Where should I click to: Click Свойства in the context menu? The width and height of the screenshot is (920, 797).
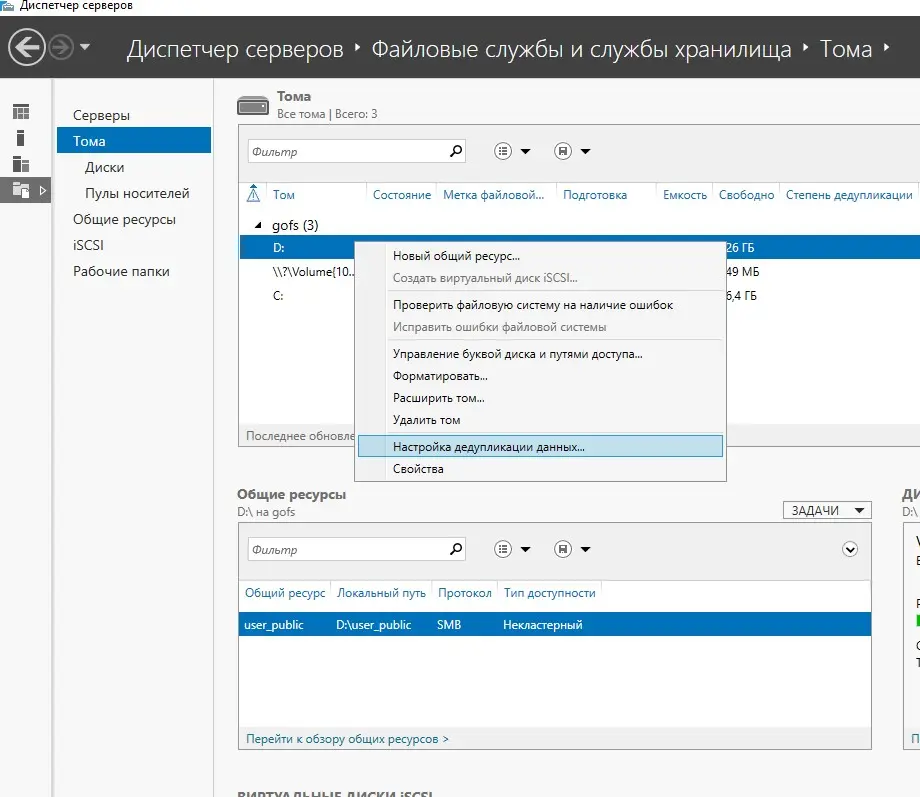pyautogui.click(x=418, y=469)
